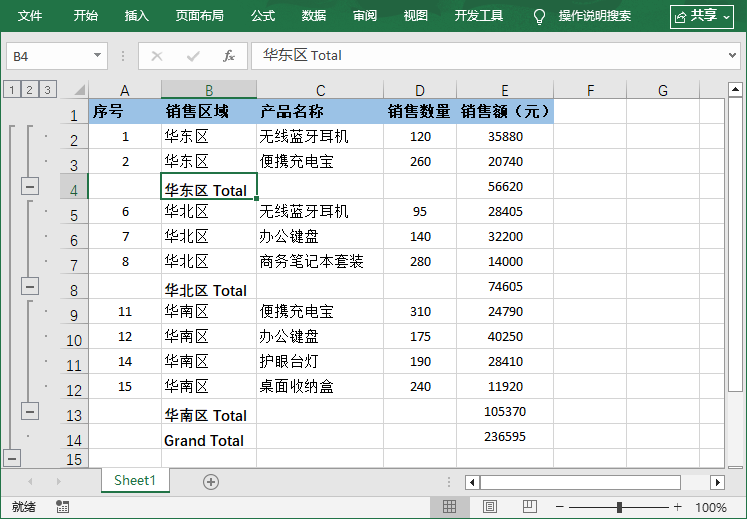Viewport: 747px width, 519px height.
Task: Click the confirm checkmark in formula bar
Action: click(x=193, y=56)
